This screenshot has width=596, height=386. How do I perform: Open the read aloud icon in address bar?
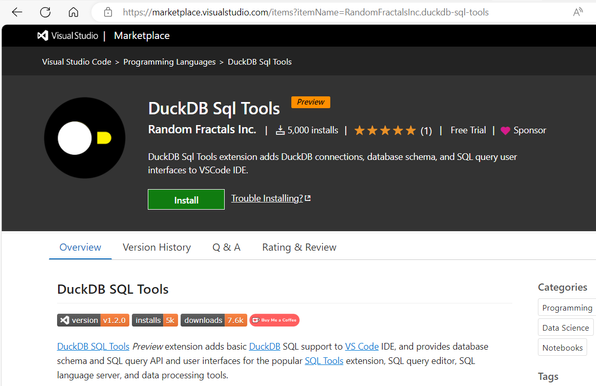click(578, 12)
